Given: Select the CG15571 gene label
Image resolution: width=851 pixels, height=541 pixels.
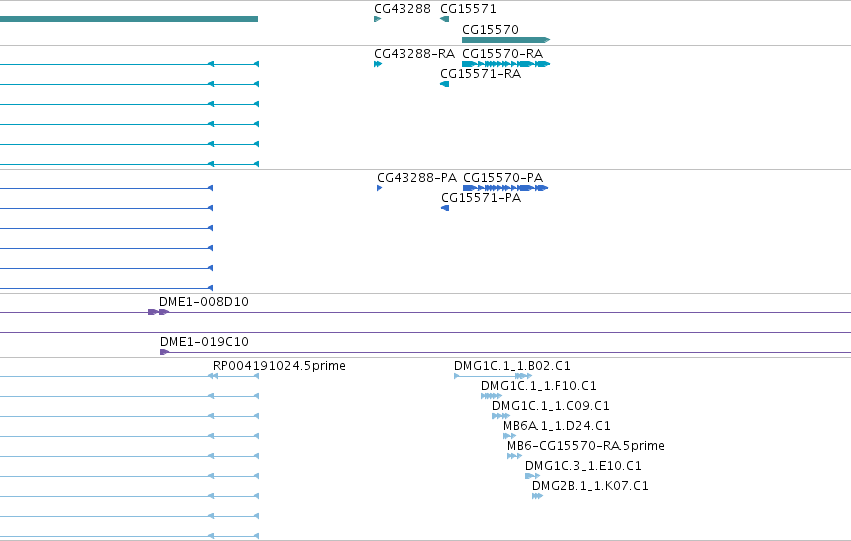Looking at the screenshot, I should (468, 9).
